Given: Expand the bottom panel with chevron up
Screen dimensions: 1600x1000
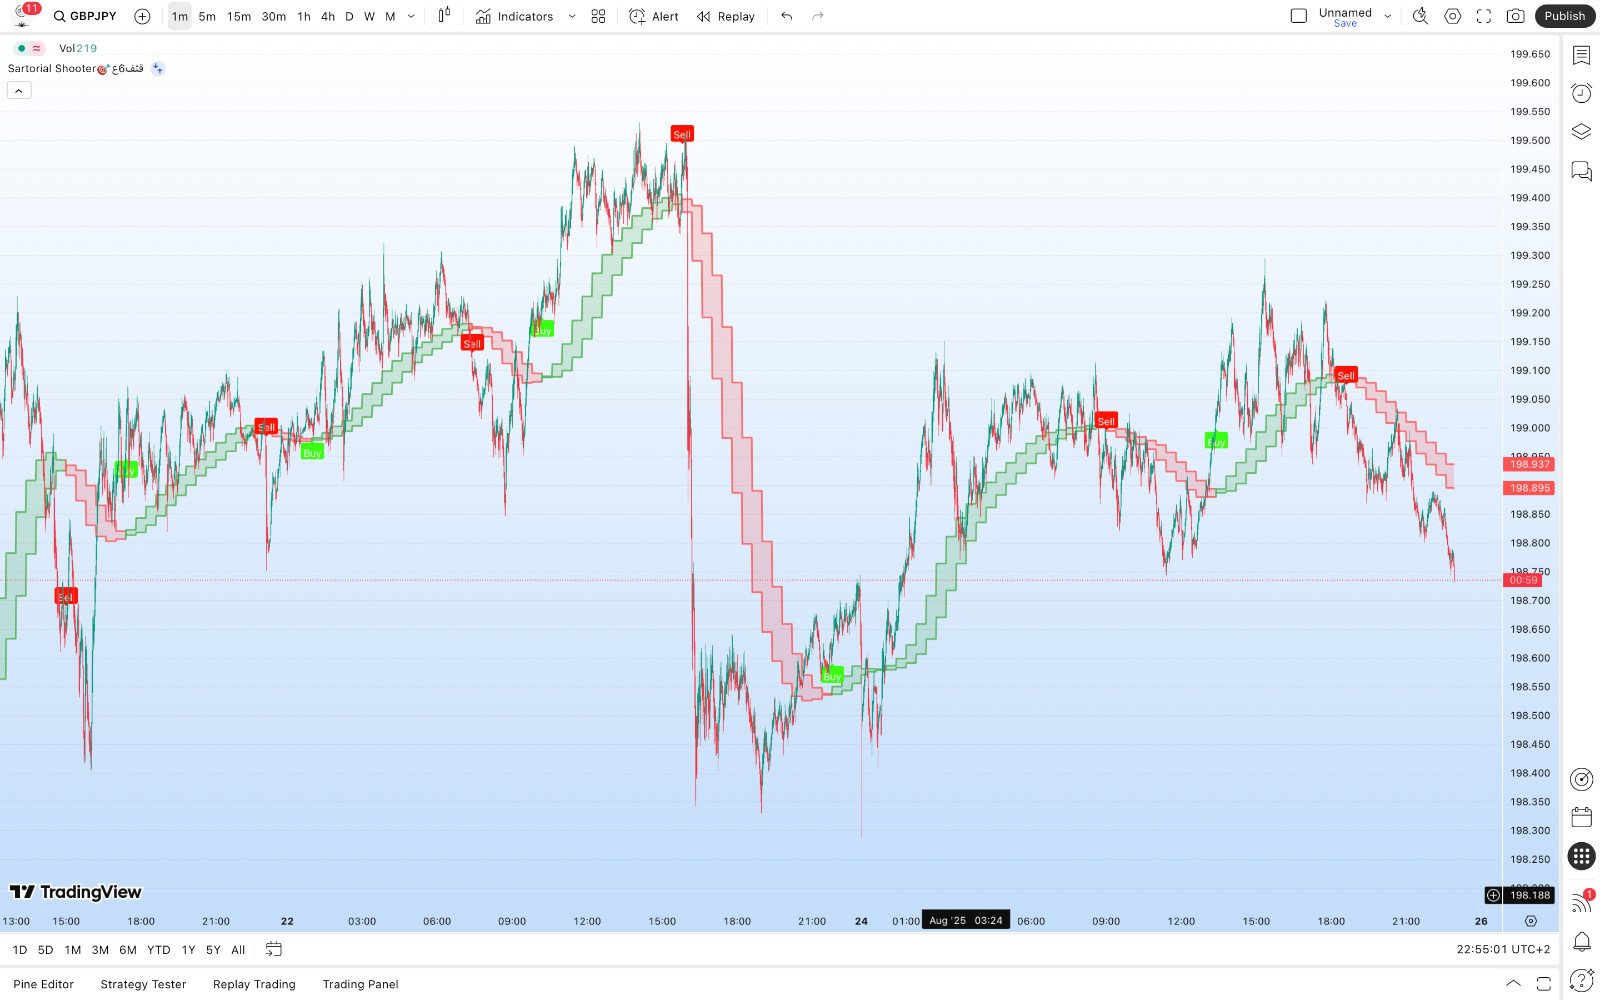Looking at the screenshot, I should click(1513, 984).
